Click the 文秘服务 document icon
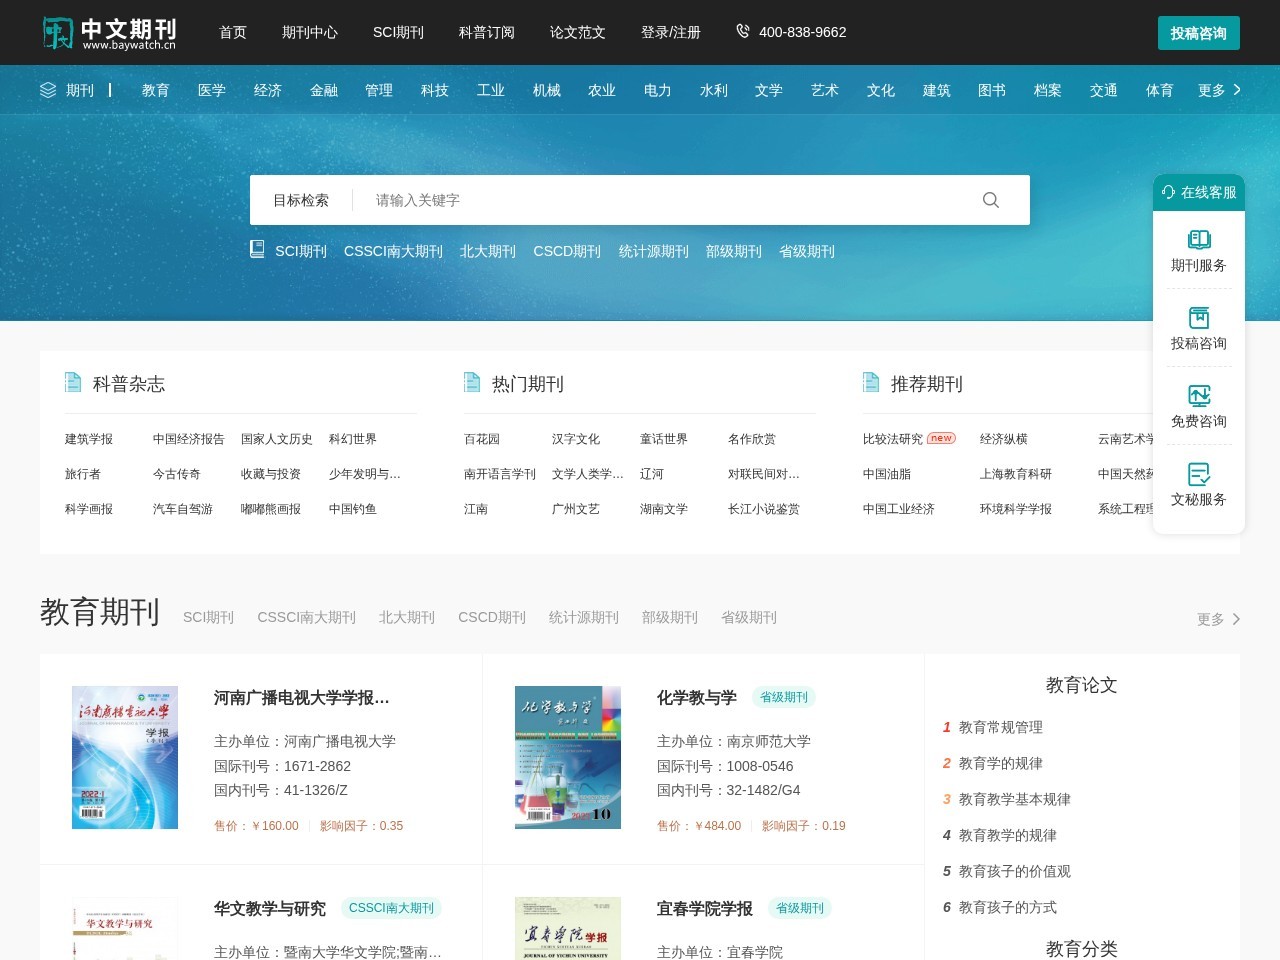 click(1198, 475)
